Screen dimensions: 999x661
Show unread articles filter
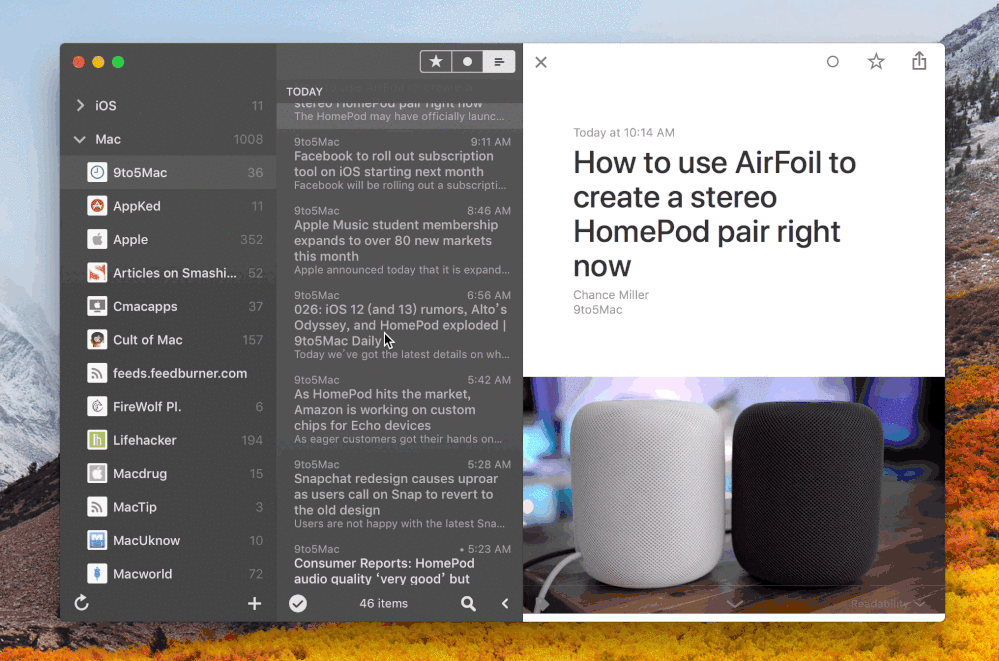(x=467, y=62)
